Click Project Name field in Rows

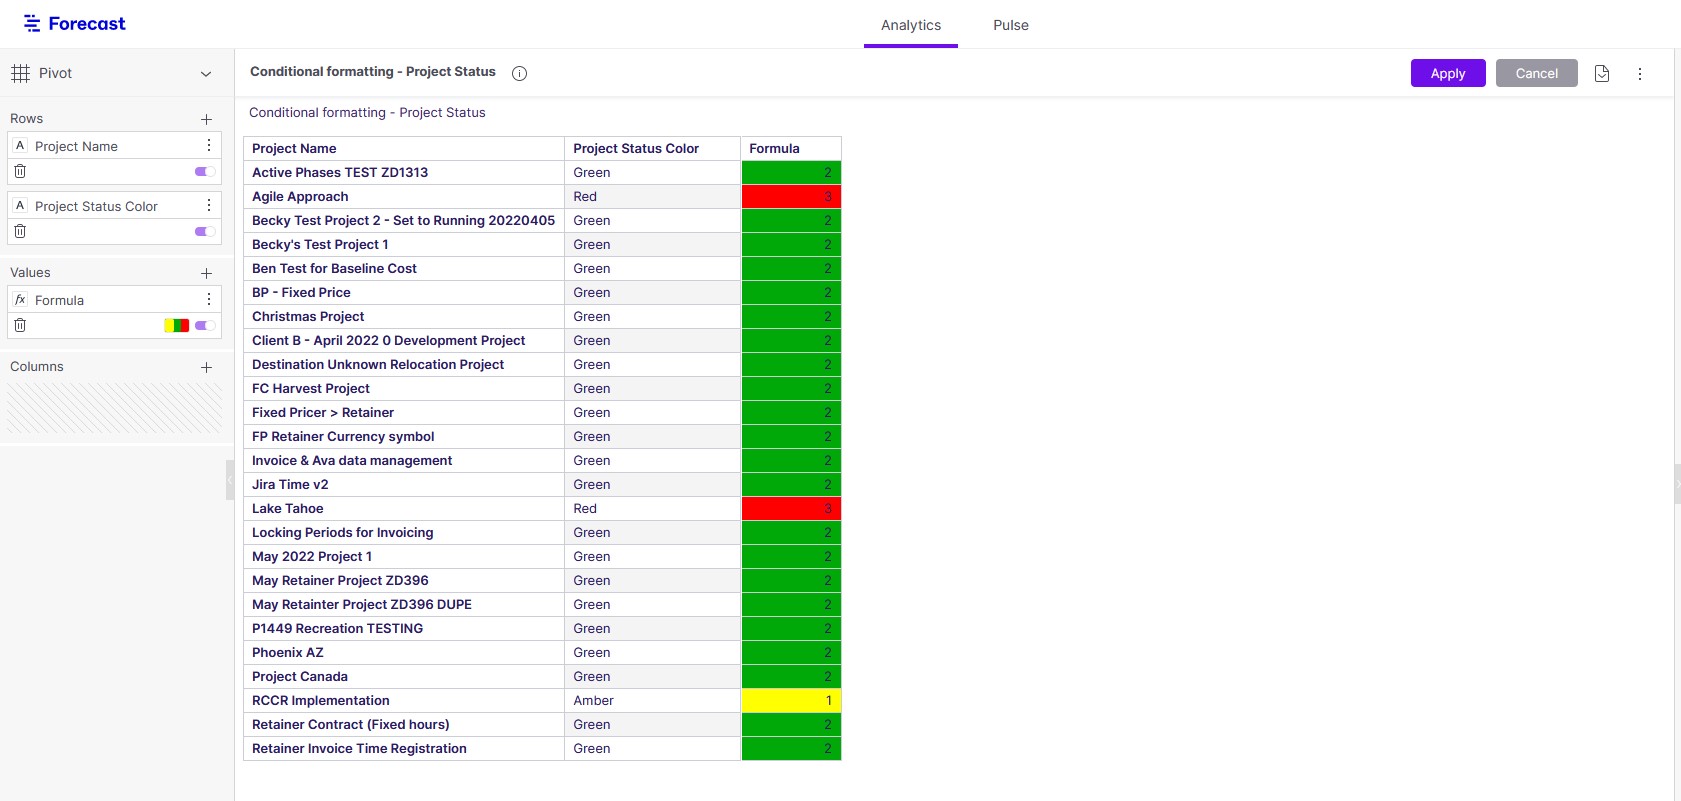(76, 146)
